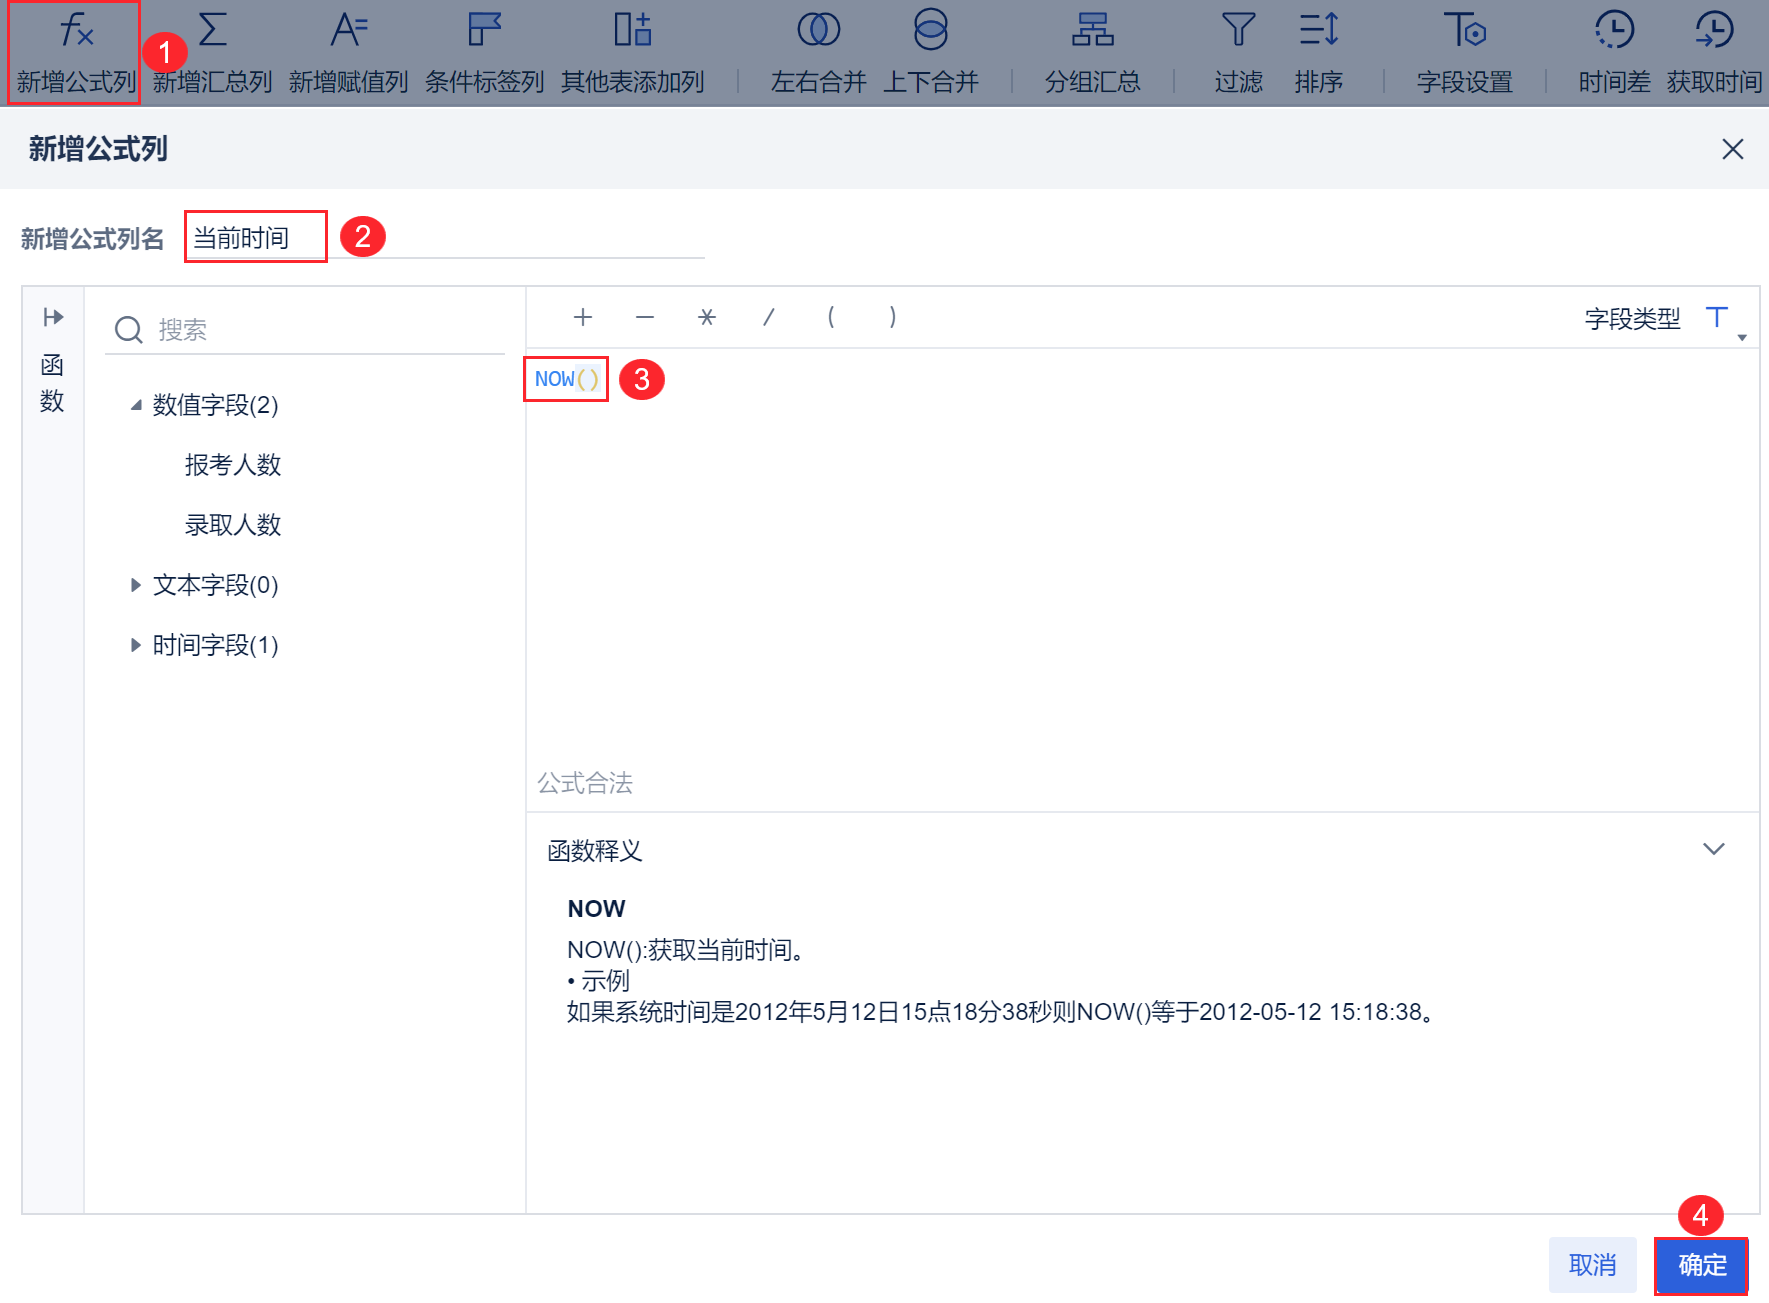
Task: Select 其他表添加列 add-from-other-table tool
Action: 632,53
